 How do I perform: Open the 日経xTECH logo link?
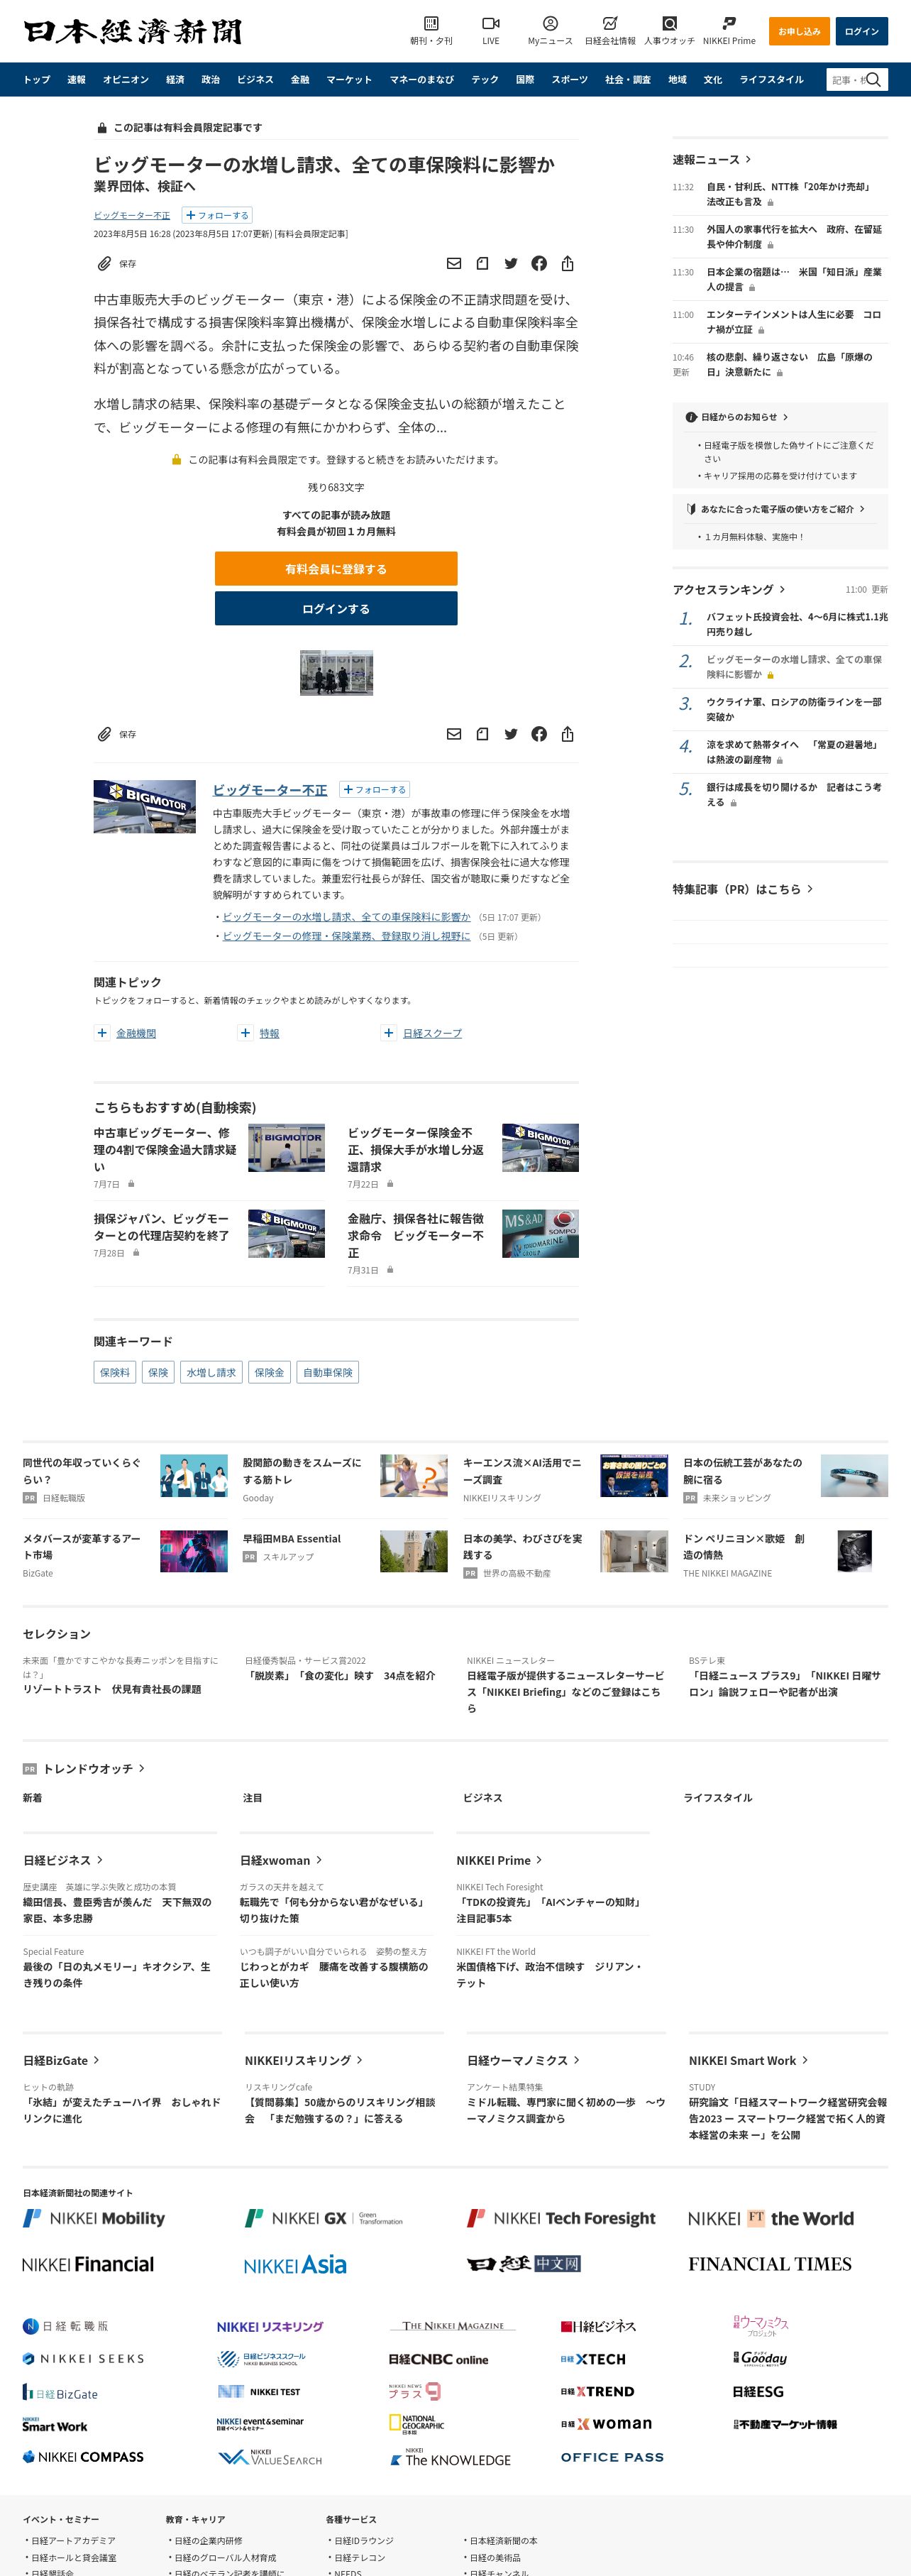point(593,2358)
